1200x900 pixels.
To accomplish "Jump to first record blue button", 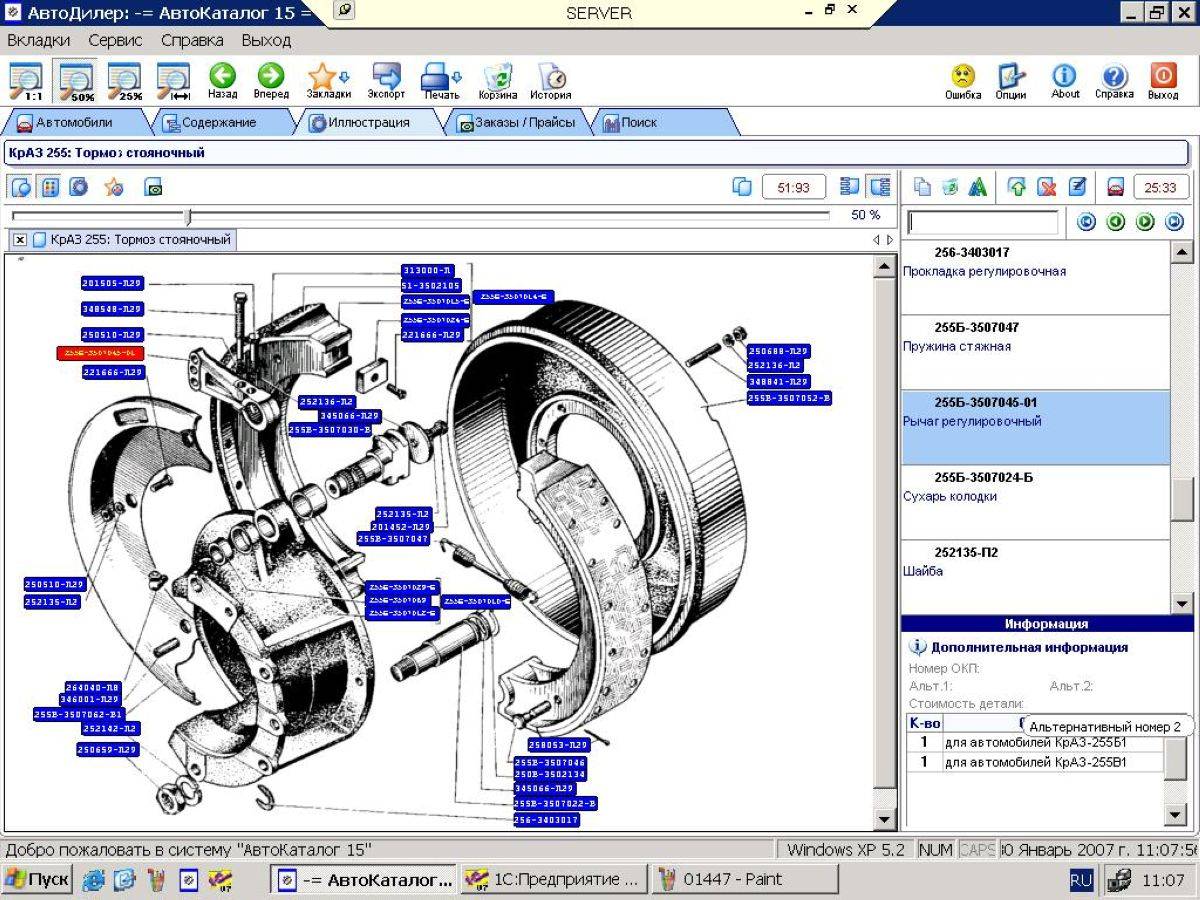I will click(x=1086, y=222).
